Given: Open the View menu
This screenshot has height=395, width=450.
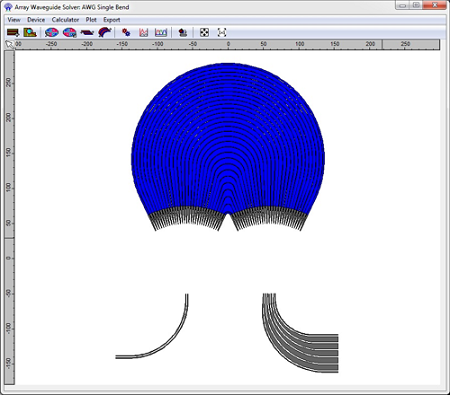Looking at the screenshot, I should 14,20.
